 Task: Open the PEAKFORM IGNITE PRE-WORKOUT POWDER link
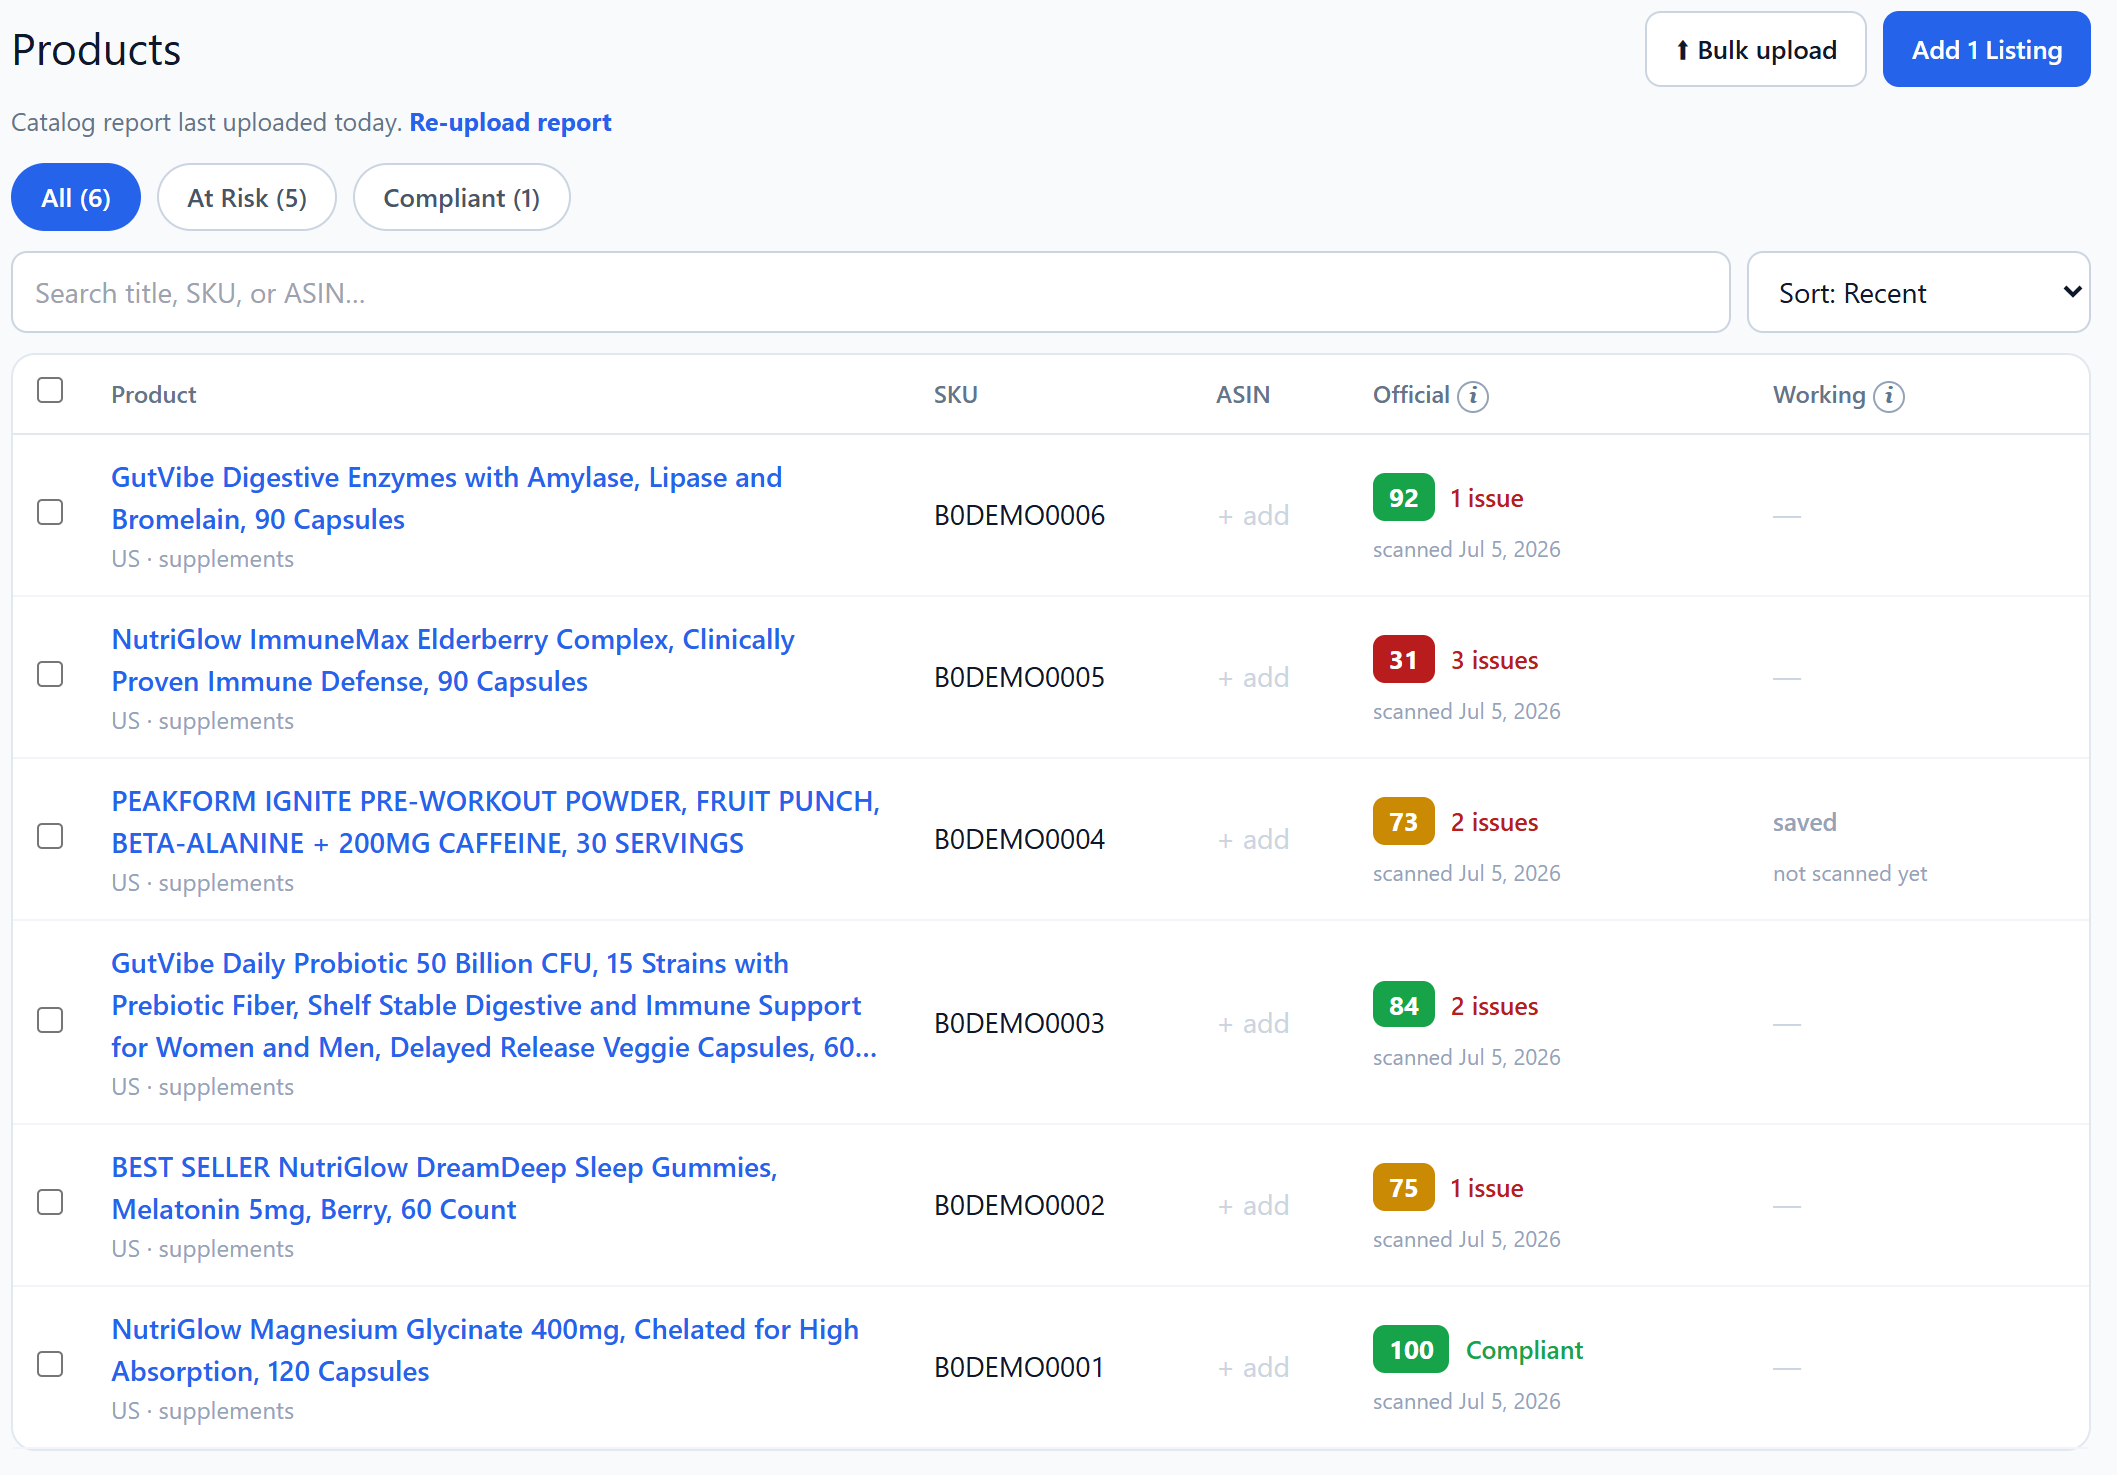496,822
